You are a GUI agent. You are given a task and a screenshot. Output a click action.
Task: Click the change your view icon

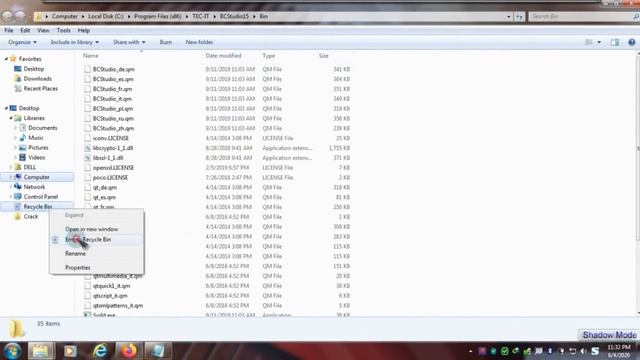pos(589,42)
